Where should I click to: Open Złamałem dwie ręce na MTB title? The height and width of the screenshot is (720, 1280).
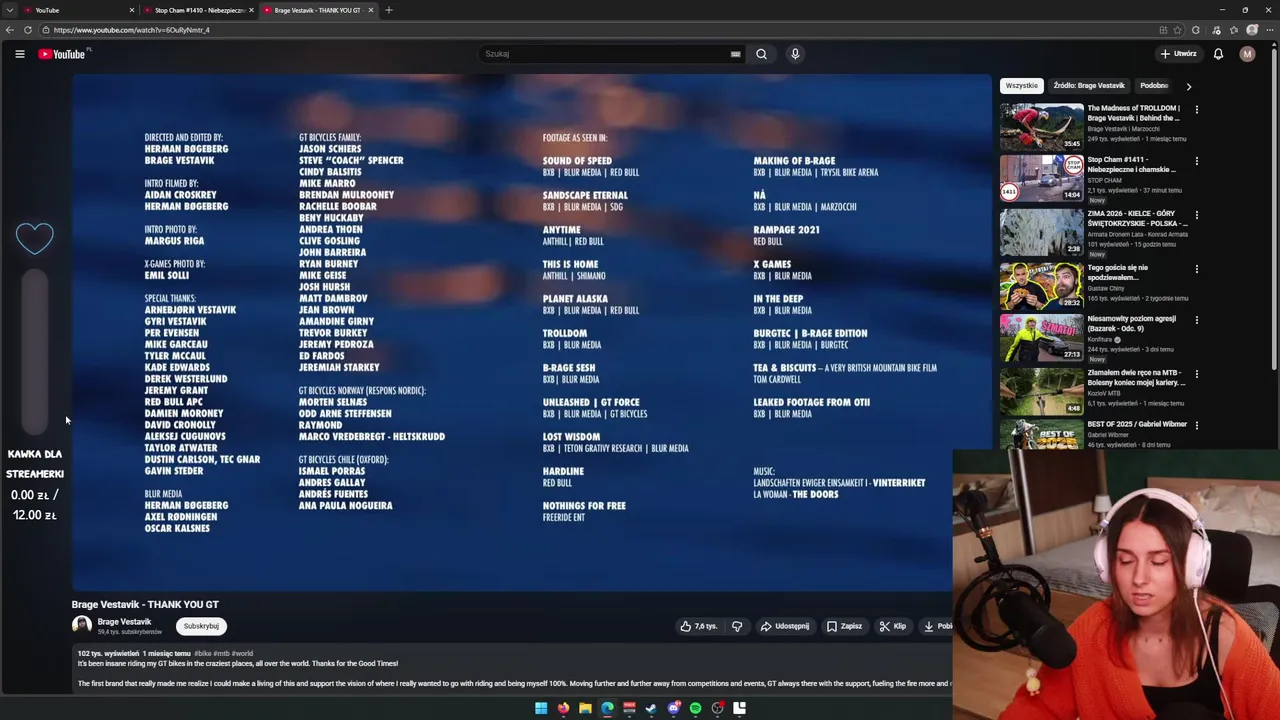1137,378
